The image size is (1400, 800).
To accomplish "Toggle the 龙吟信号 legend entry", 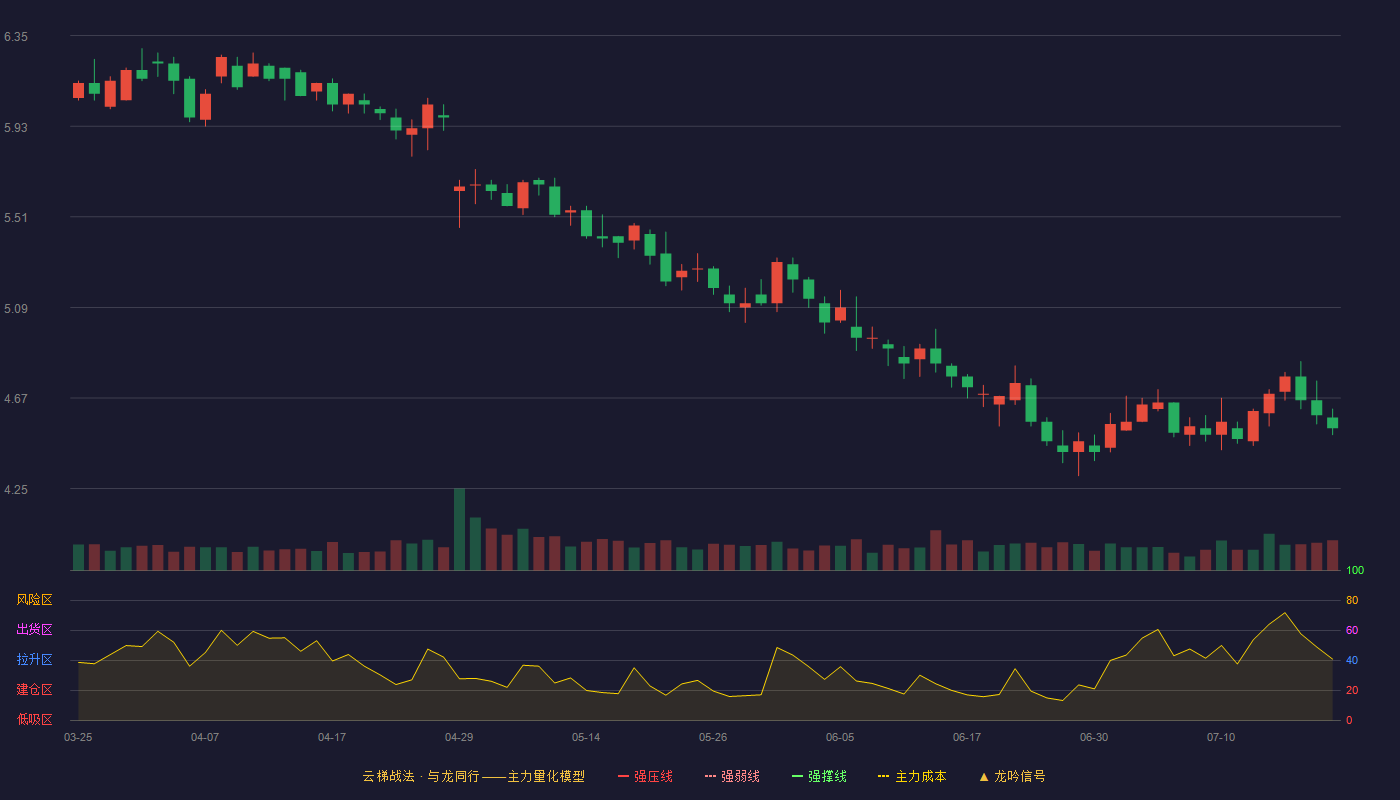I will pyautogui.click(x=1012, y=776).
